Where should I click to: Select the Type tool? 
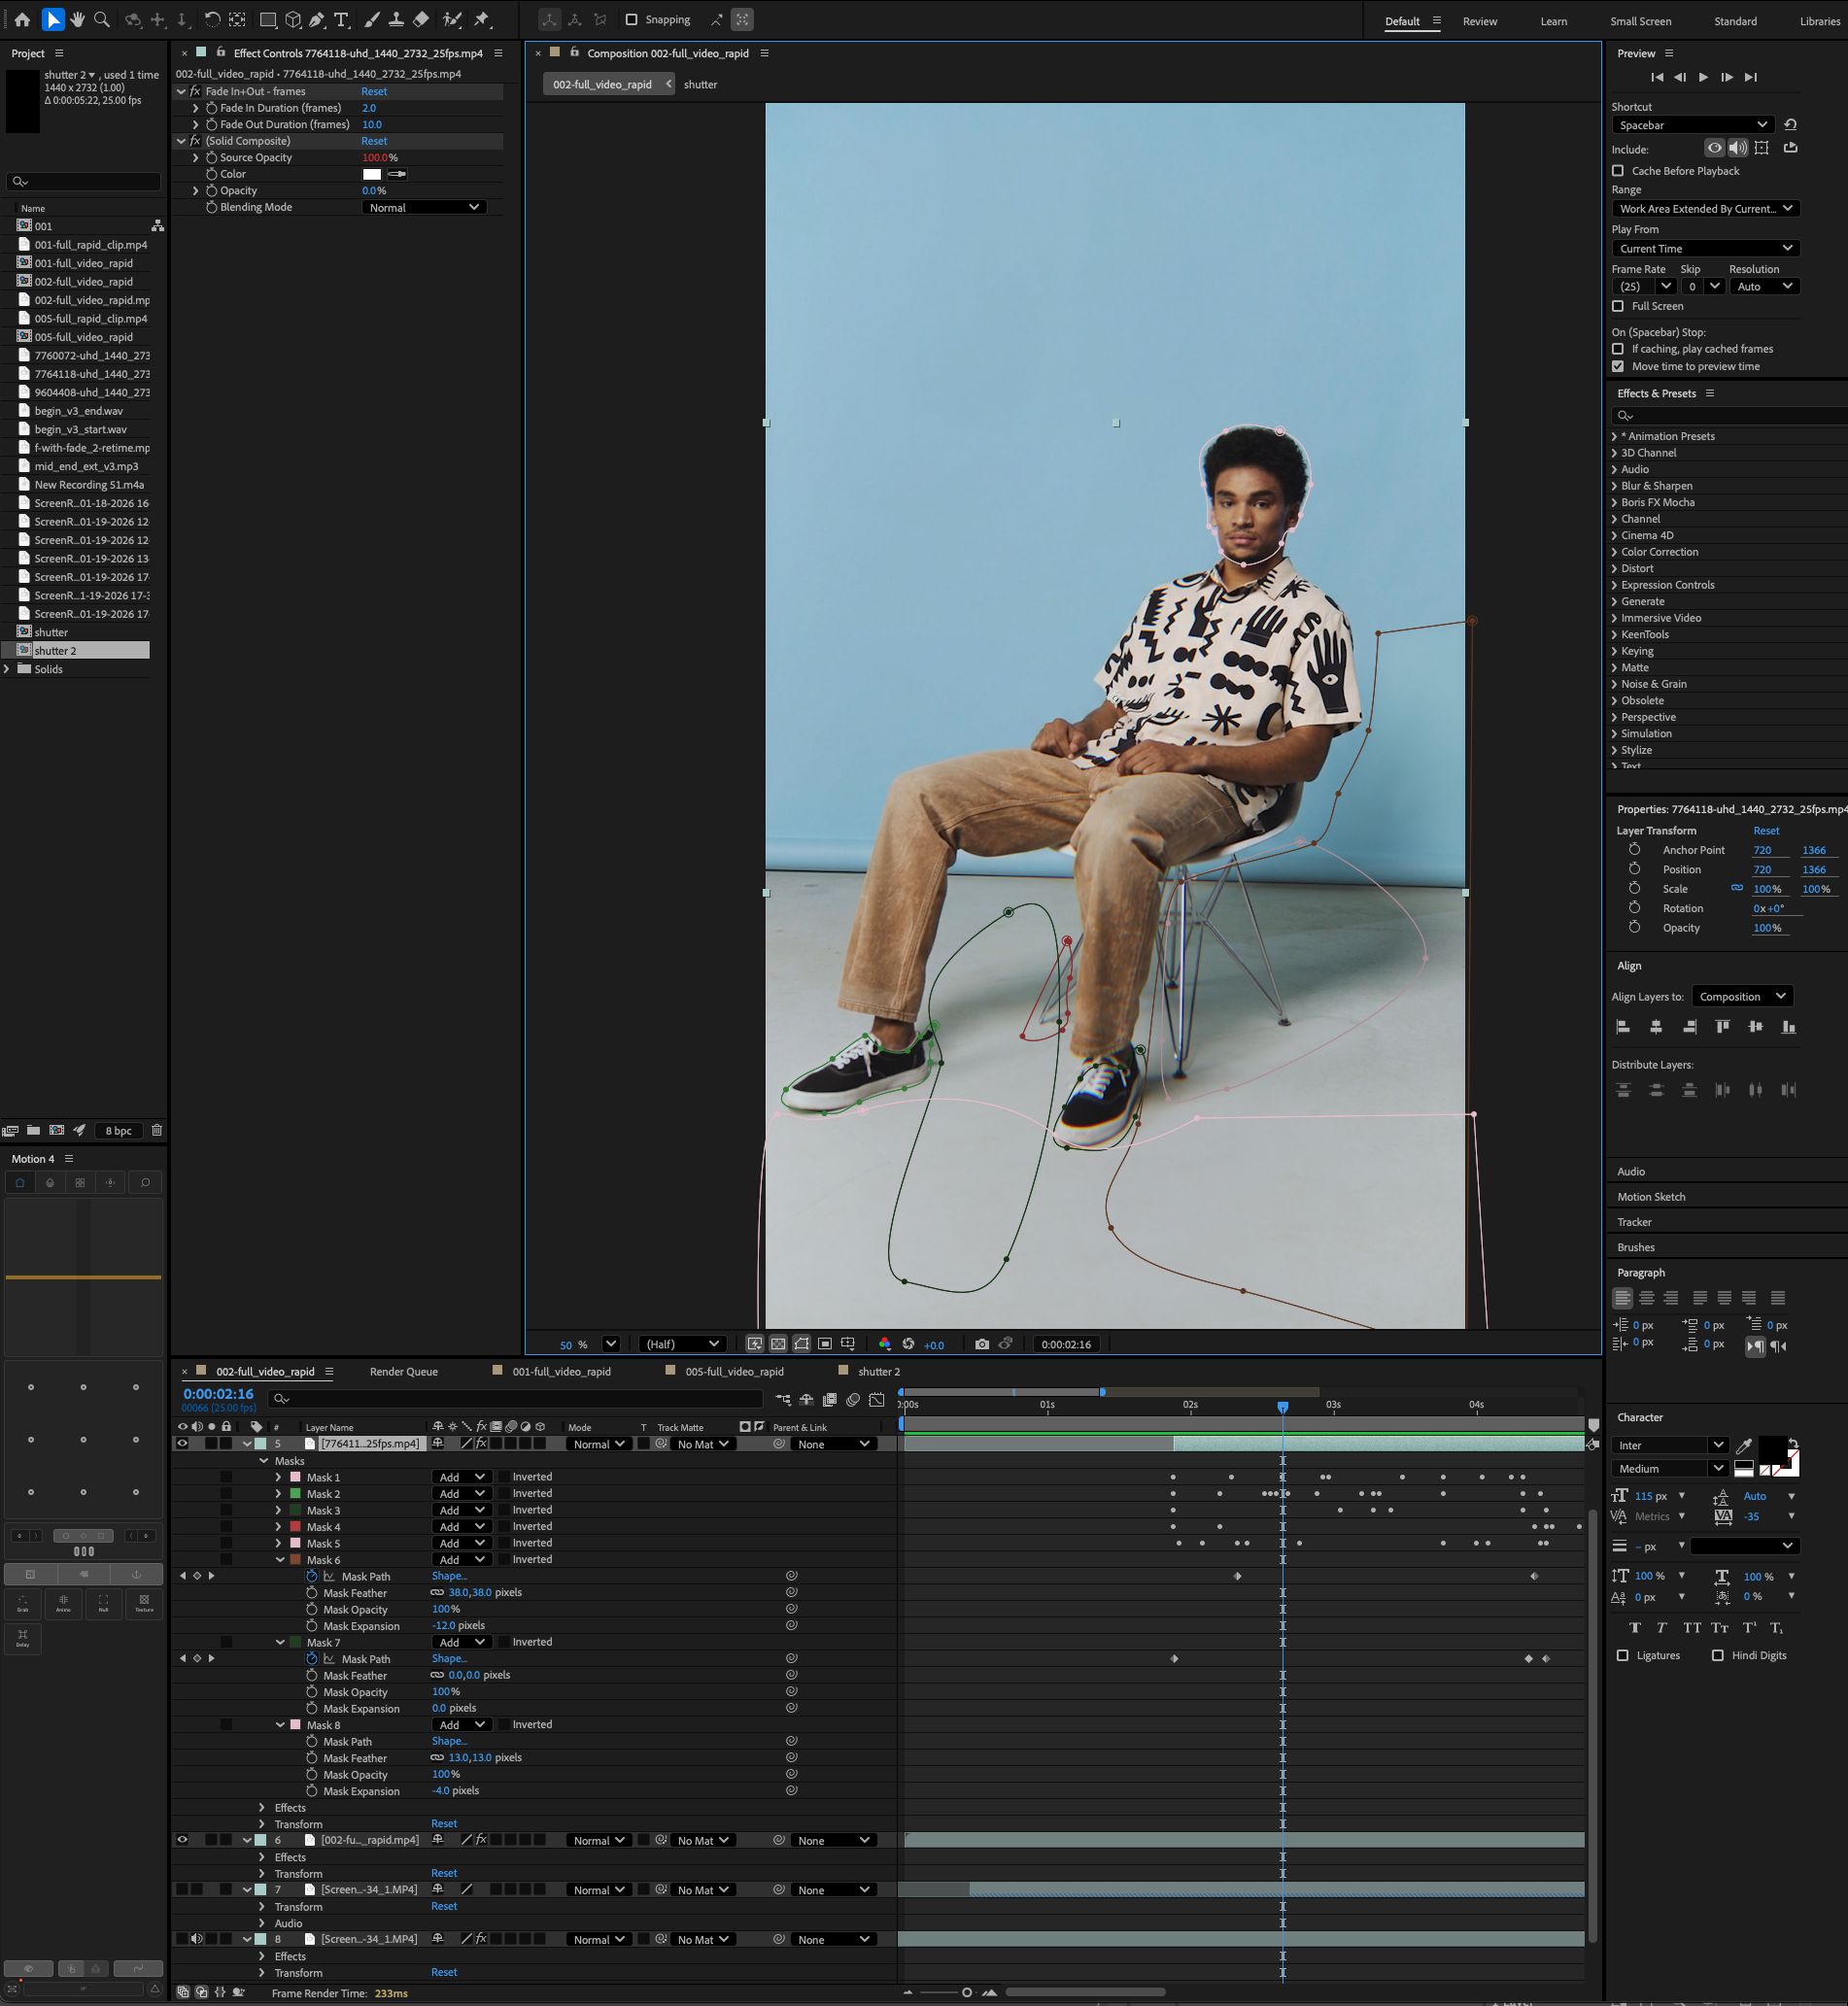pos(340,19)
